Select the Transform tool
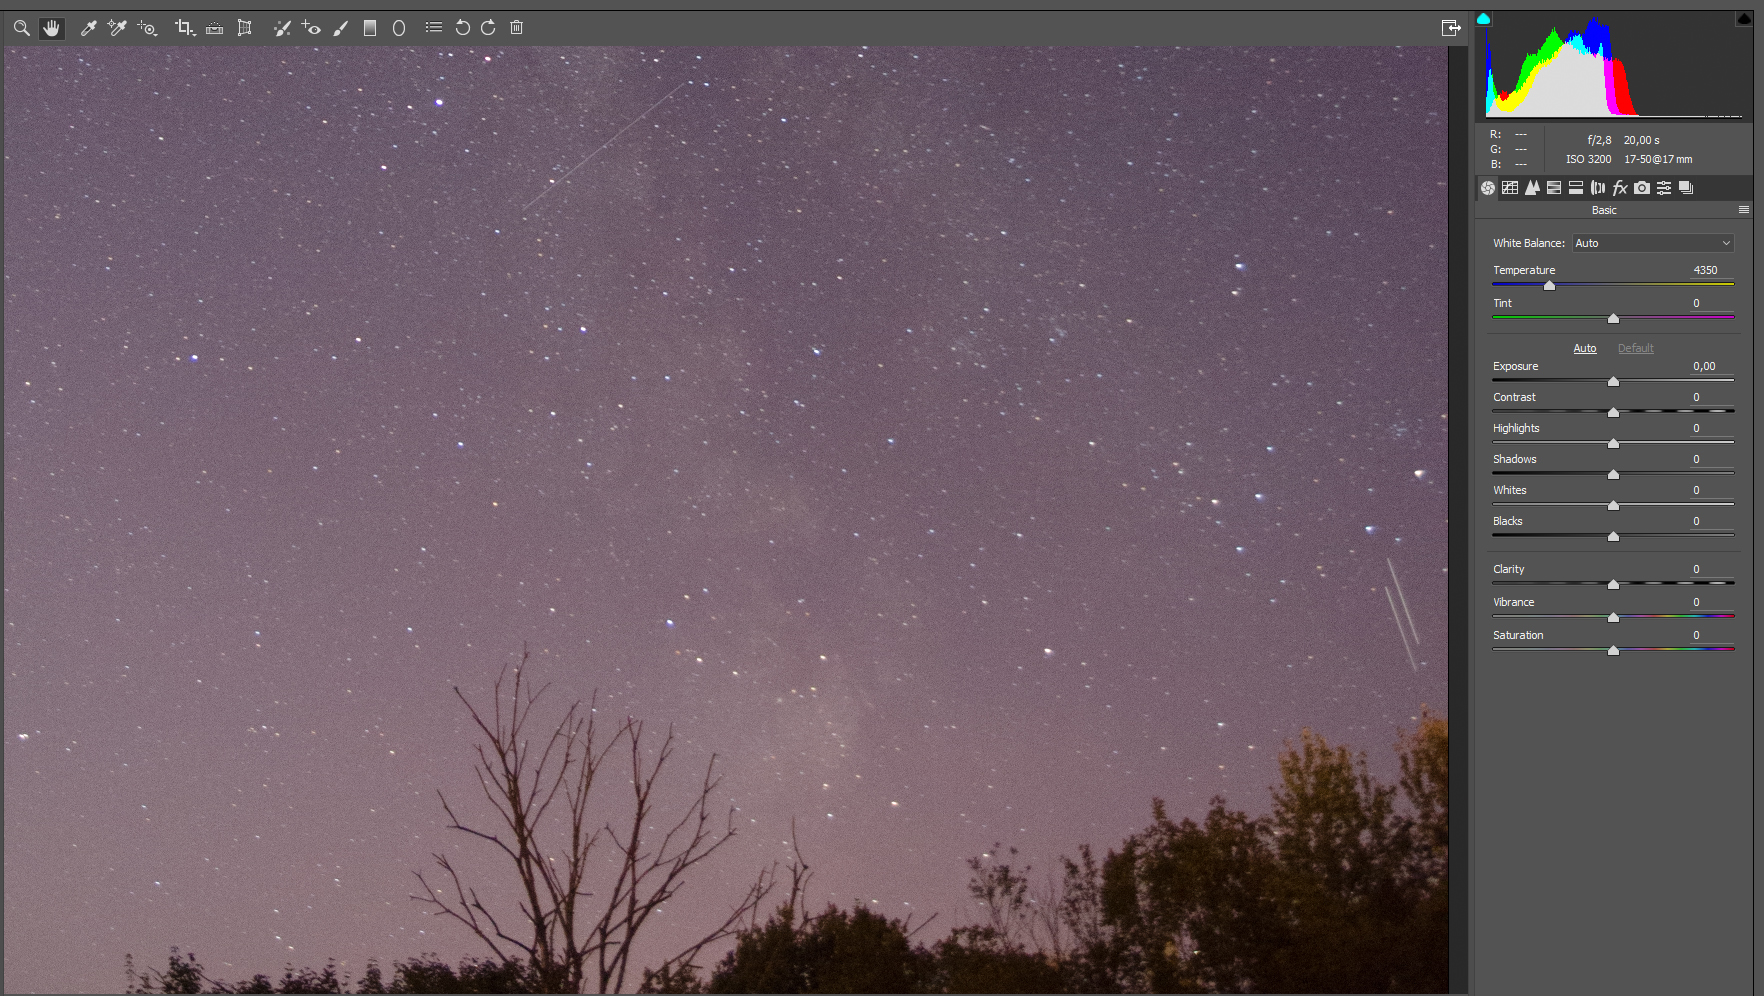The width and height of the screenshot is (1764, 996). click(x=244, y=28)
